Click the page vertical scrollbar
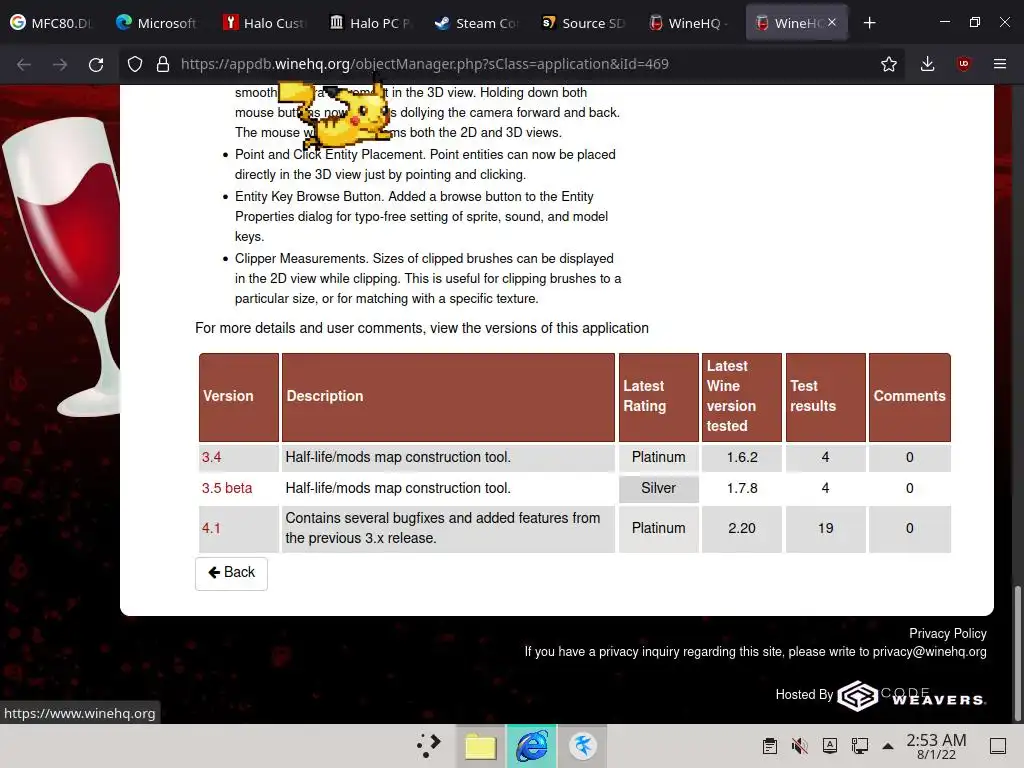The height and width of the screenshot is (768, 1024). tap(1017, 653)
